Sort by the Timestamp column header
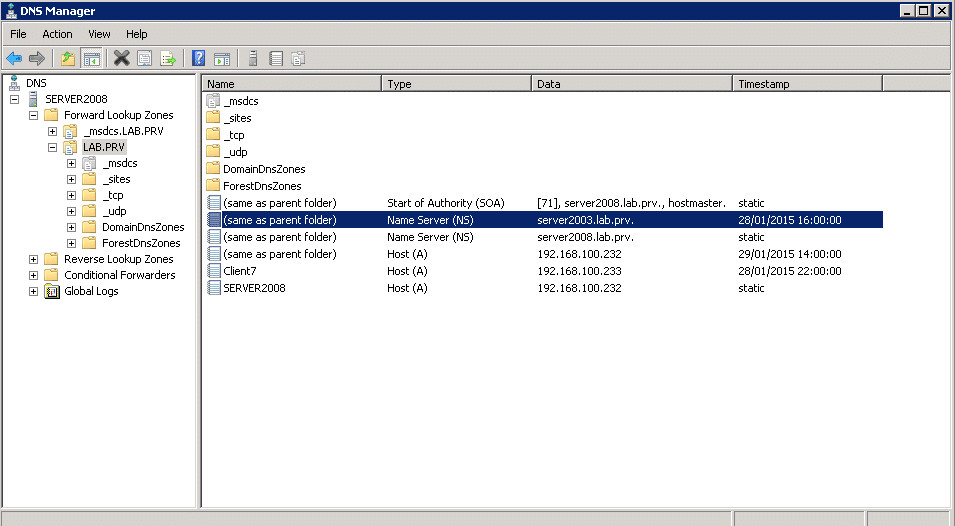Viewport: 955px width, 526px height. tap(808, 84)
